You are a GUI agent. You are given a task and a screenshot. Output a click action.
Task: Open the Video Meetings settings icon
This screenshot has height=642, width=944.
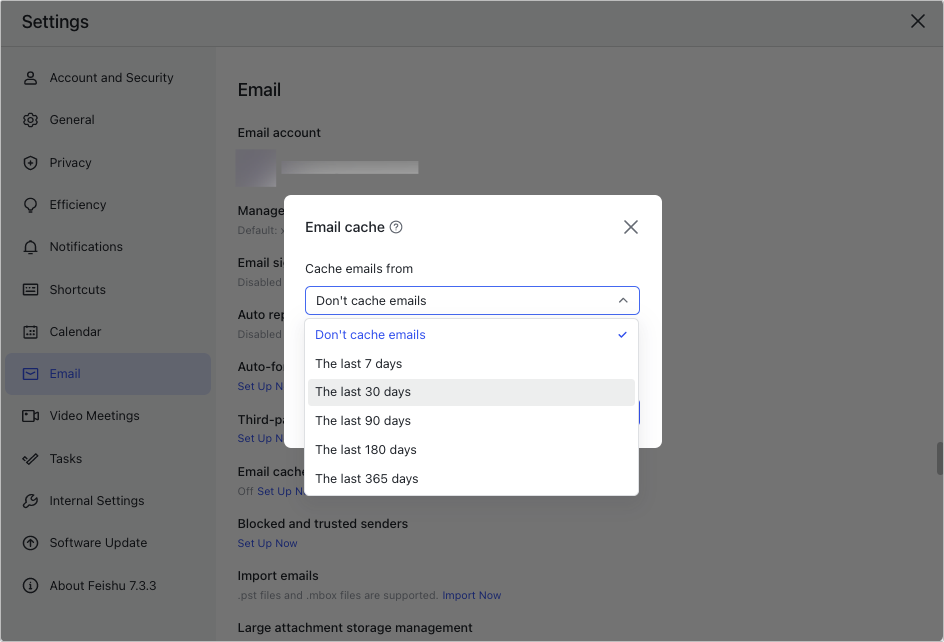(x=30, y=415)
